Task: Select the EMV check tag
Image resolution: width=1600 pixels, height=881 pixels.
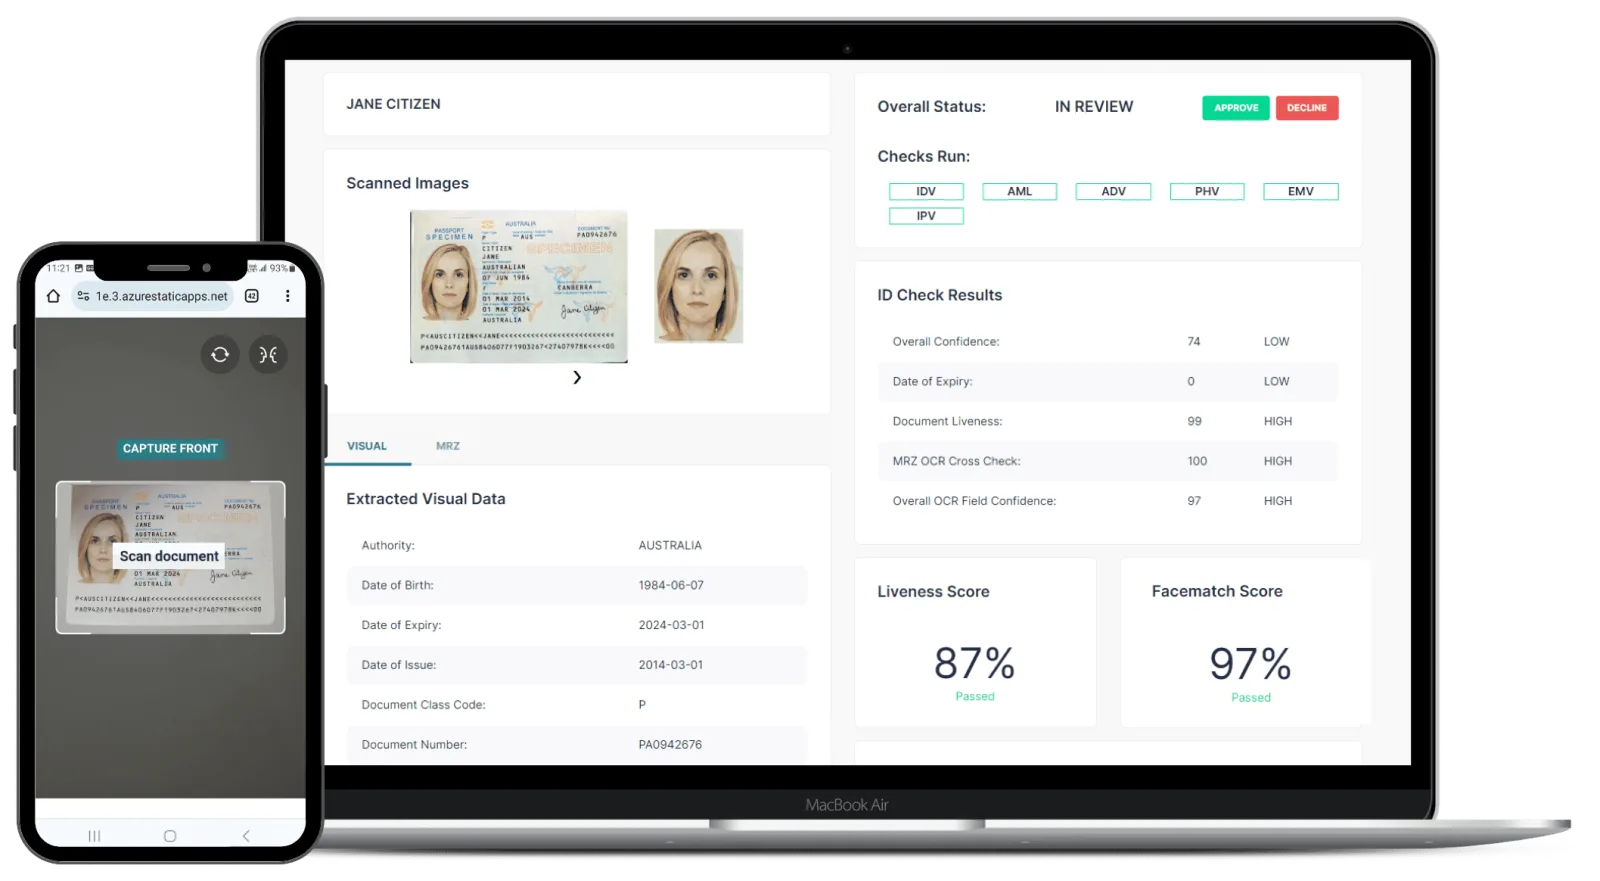Action: (1301, 191)
